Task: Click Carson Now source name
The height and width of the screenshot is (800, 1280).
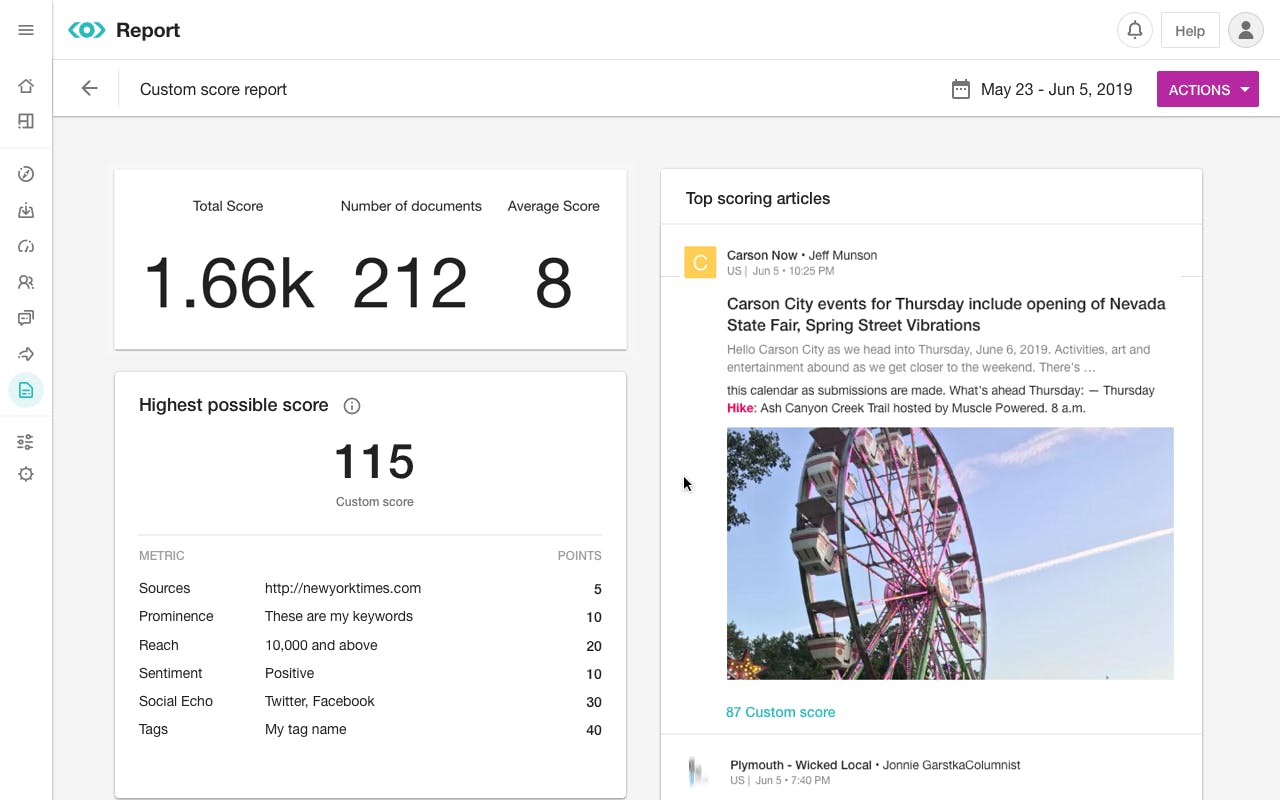Action: pyautogui.click(x=762, y=255)
